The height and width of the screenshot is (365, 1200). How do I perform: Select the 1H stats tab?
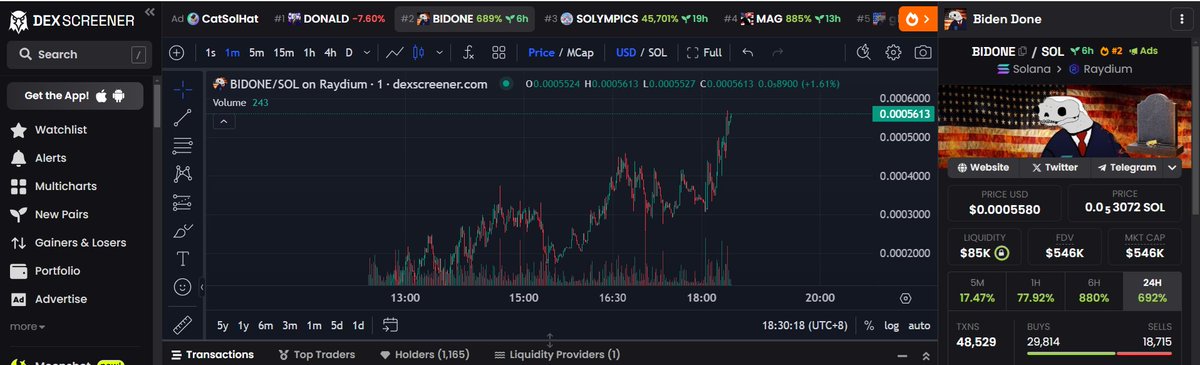pos(1036,290)
